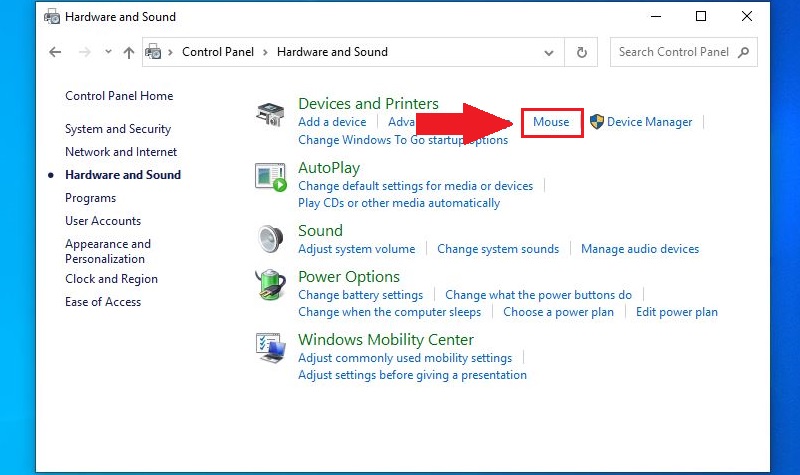Open the Power Options battery icon

[x=270, y=285]
